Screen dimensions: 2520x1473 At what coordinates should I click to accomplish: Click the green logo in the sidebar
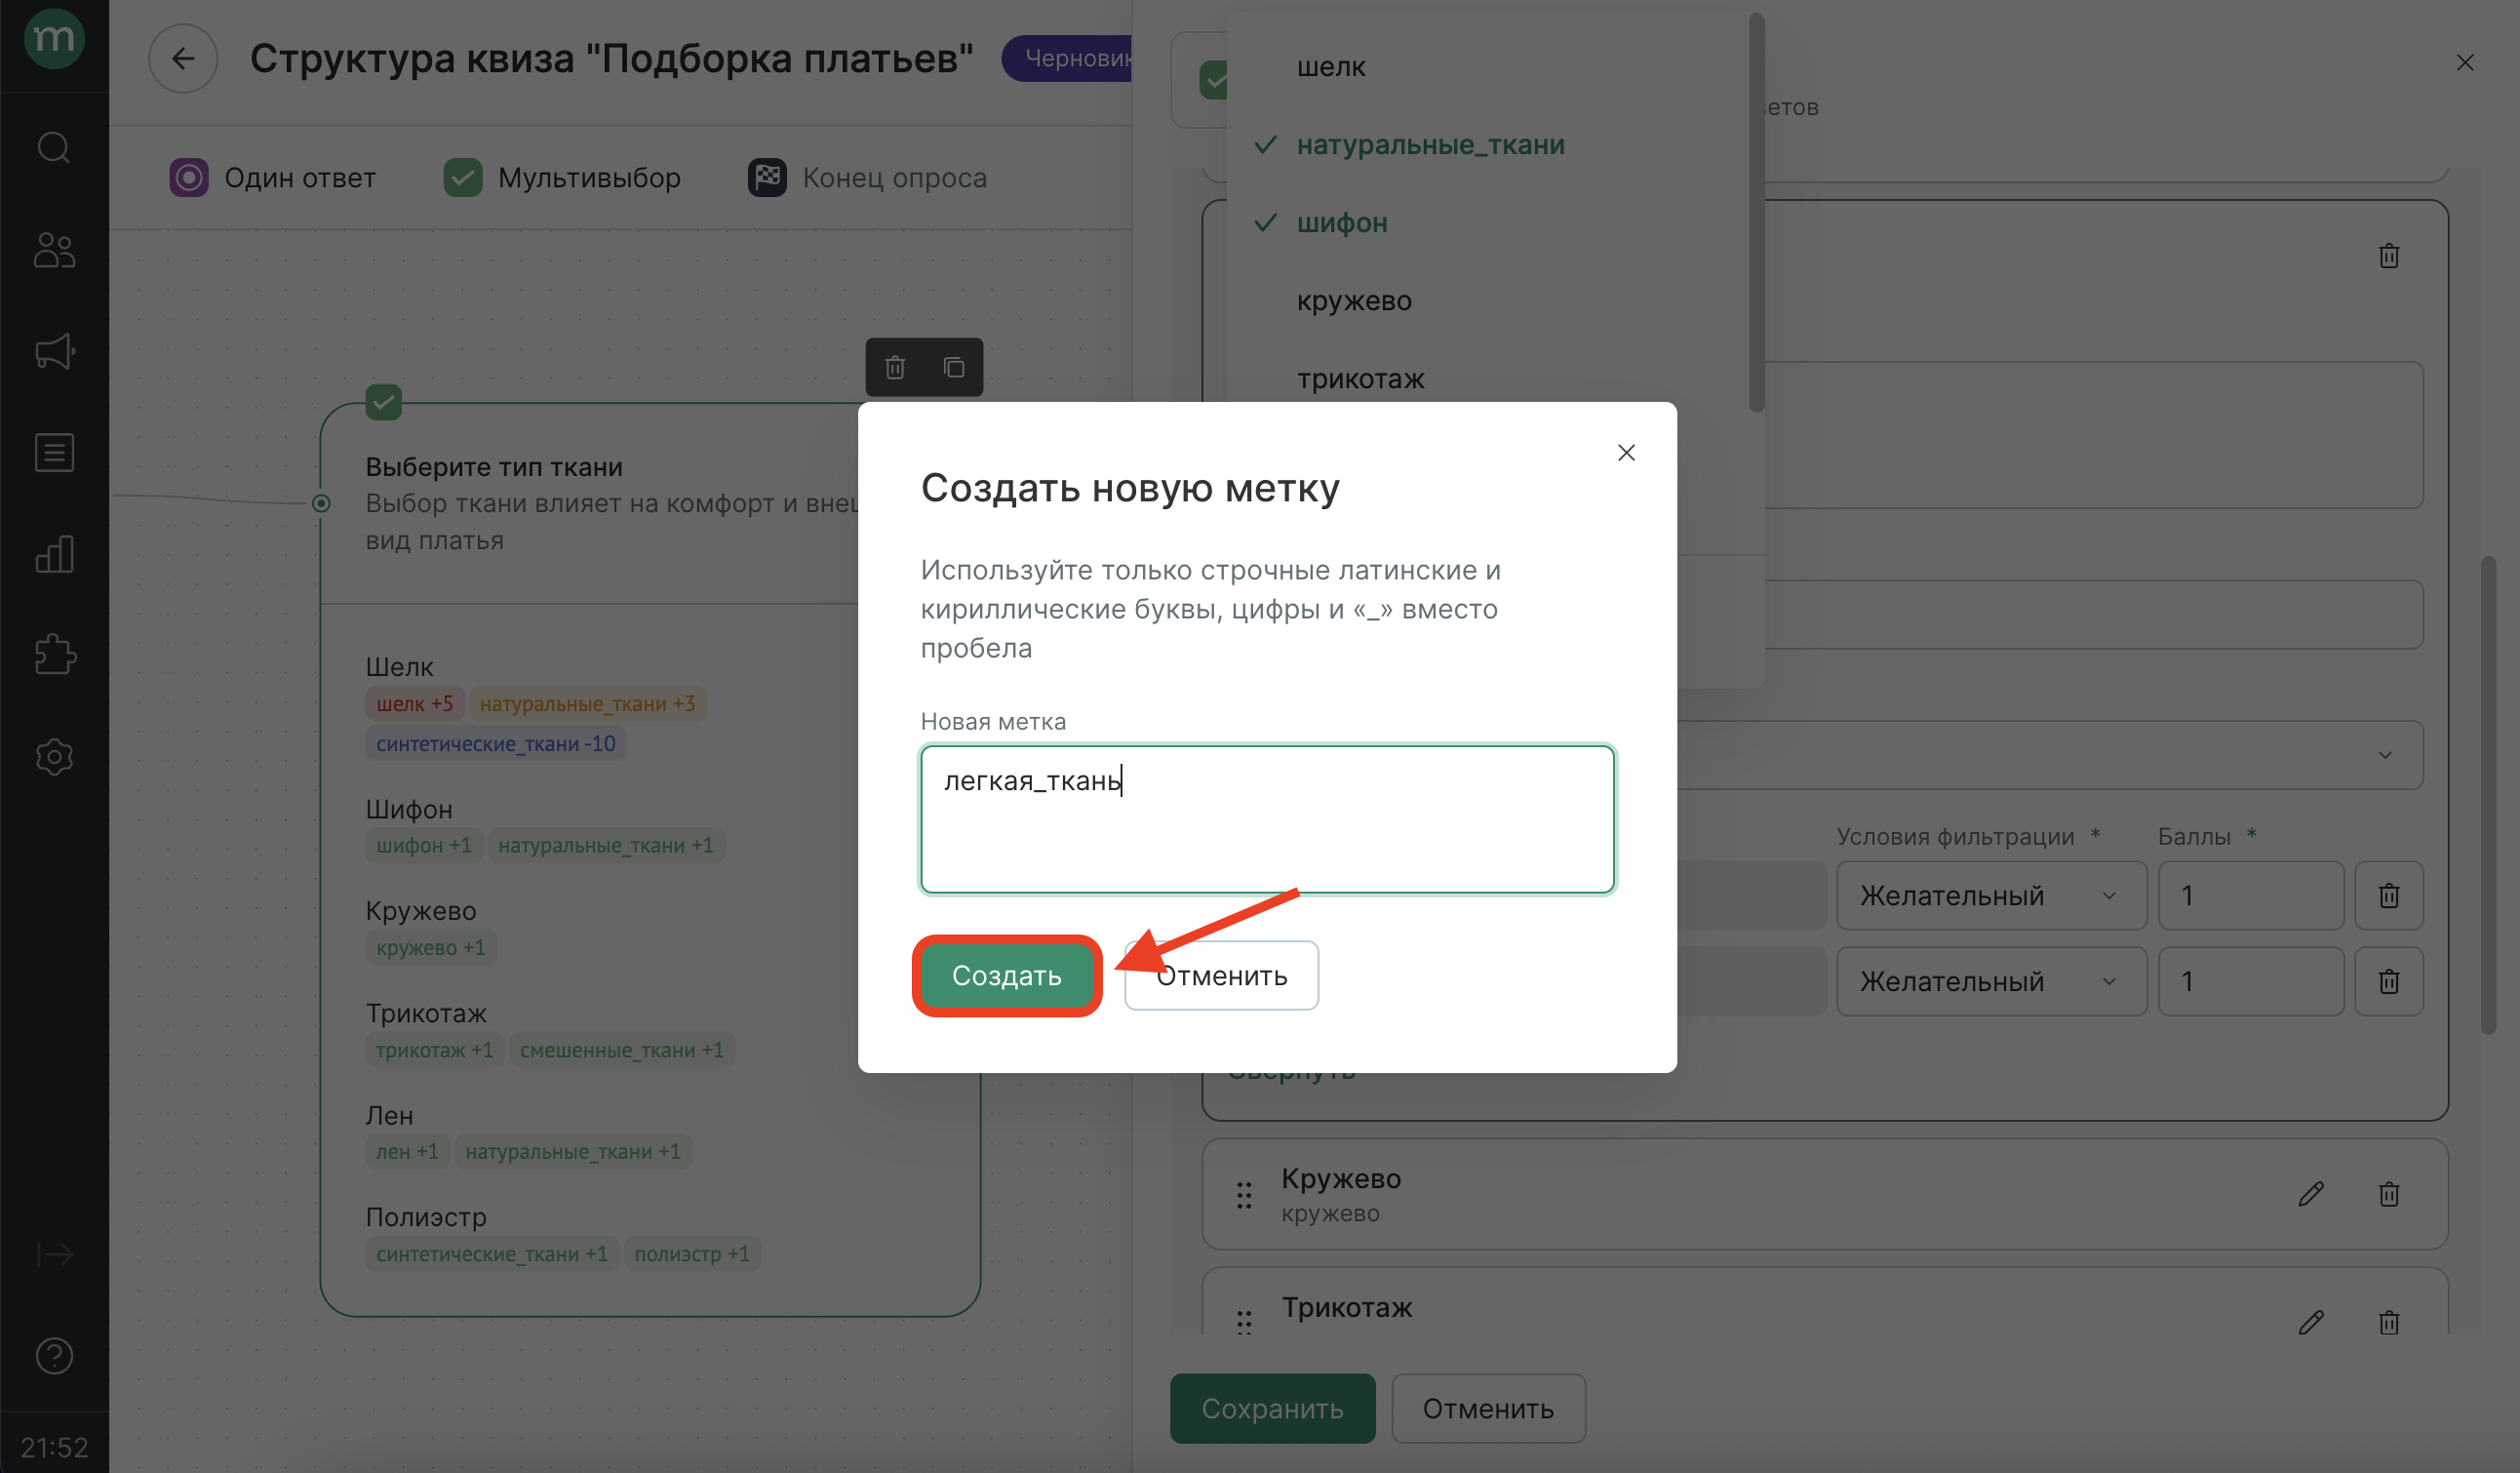[x=54, y=40]
